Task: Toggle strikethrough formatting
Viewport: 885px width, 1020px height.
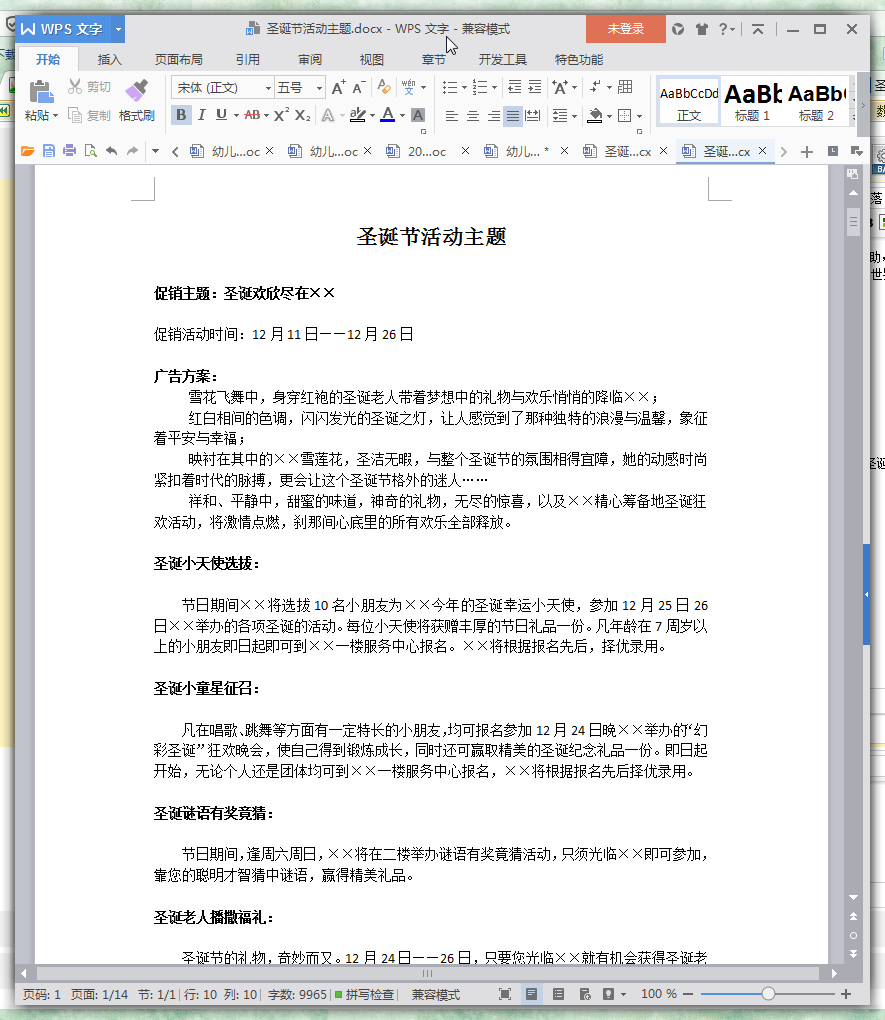Action: point(252,115)
